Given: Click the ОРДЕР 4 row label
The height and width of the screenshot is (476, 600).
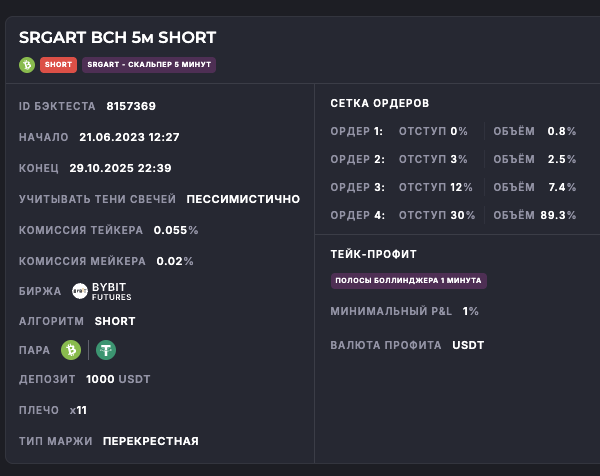Looking at the screenshot, I should click(x=357, y=215).
